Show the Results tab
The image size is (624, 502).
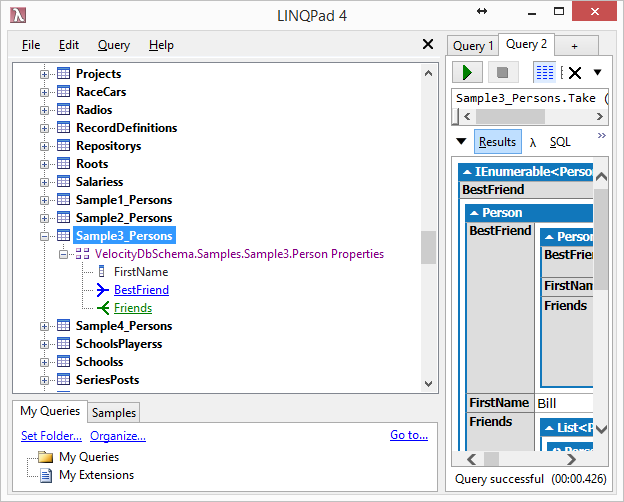click(x=497, y=142)
